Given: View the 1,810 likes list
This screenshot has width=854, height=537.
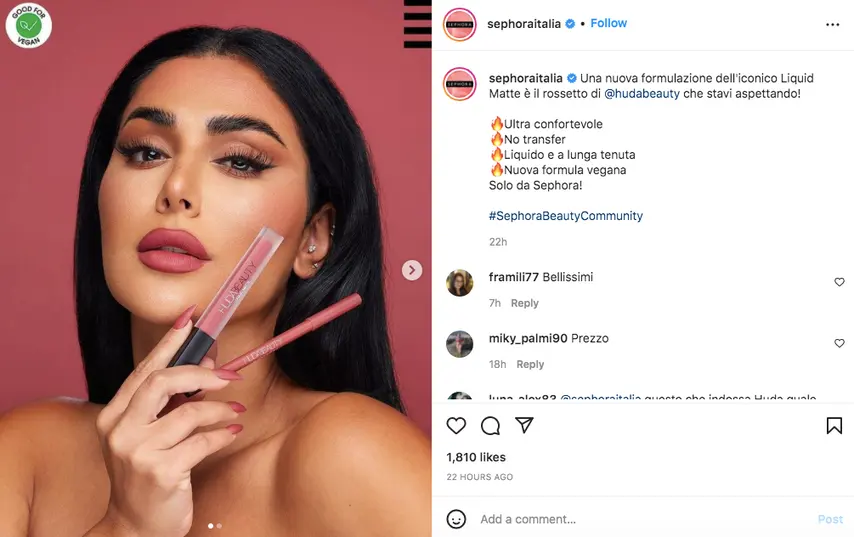Looking at the screenshot, I should coord(476,457).
